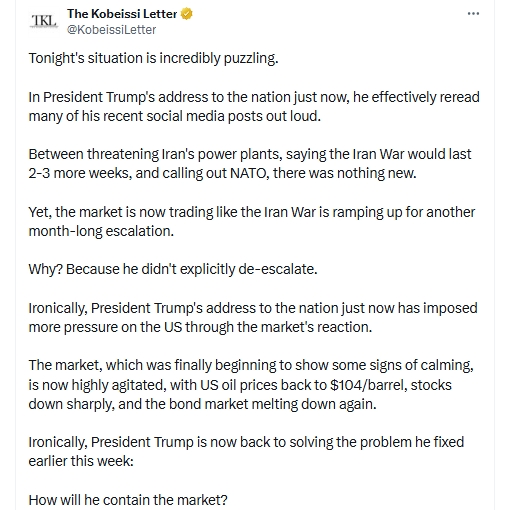
Task: Click the line "many of his recent social media posts"
Action: [175, 116]
